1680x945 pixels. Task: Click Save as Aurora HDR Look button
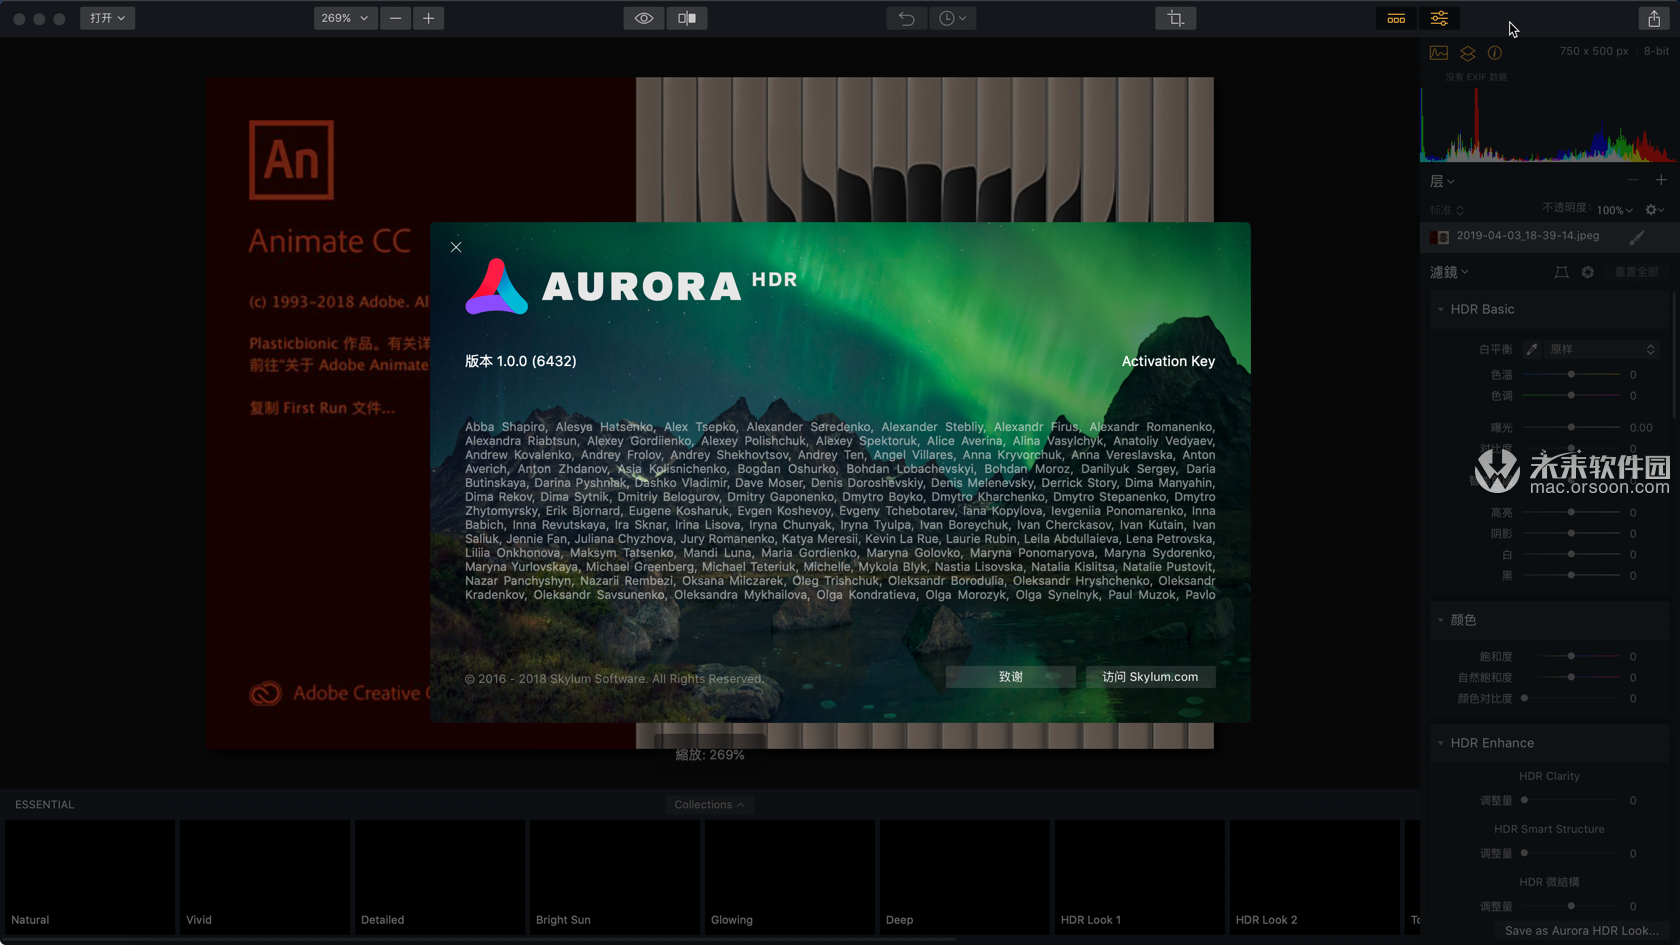pos(1582,931)
